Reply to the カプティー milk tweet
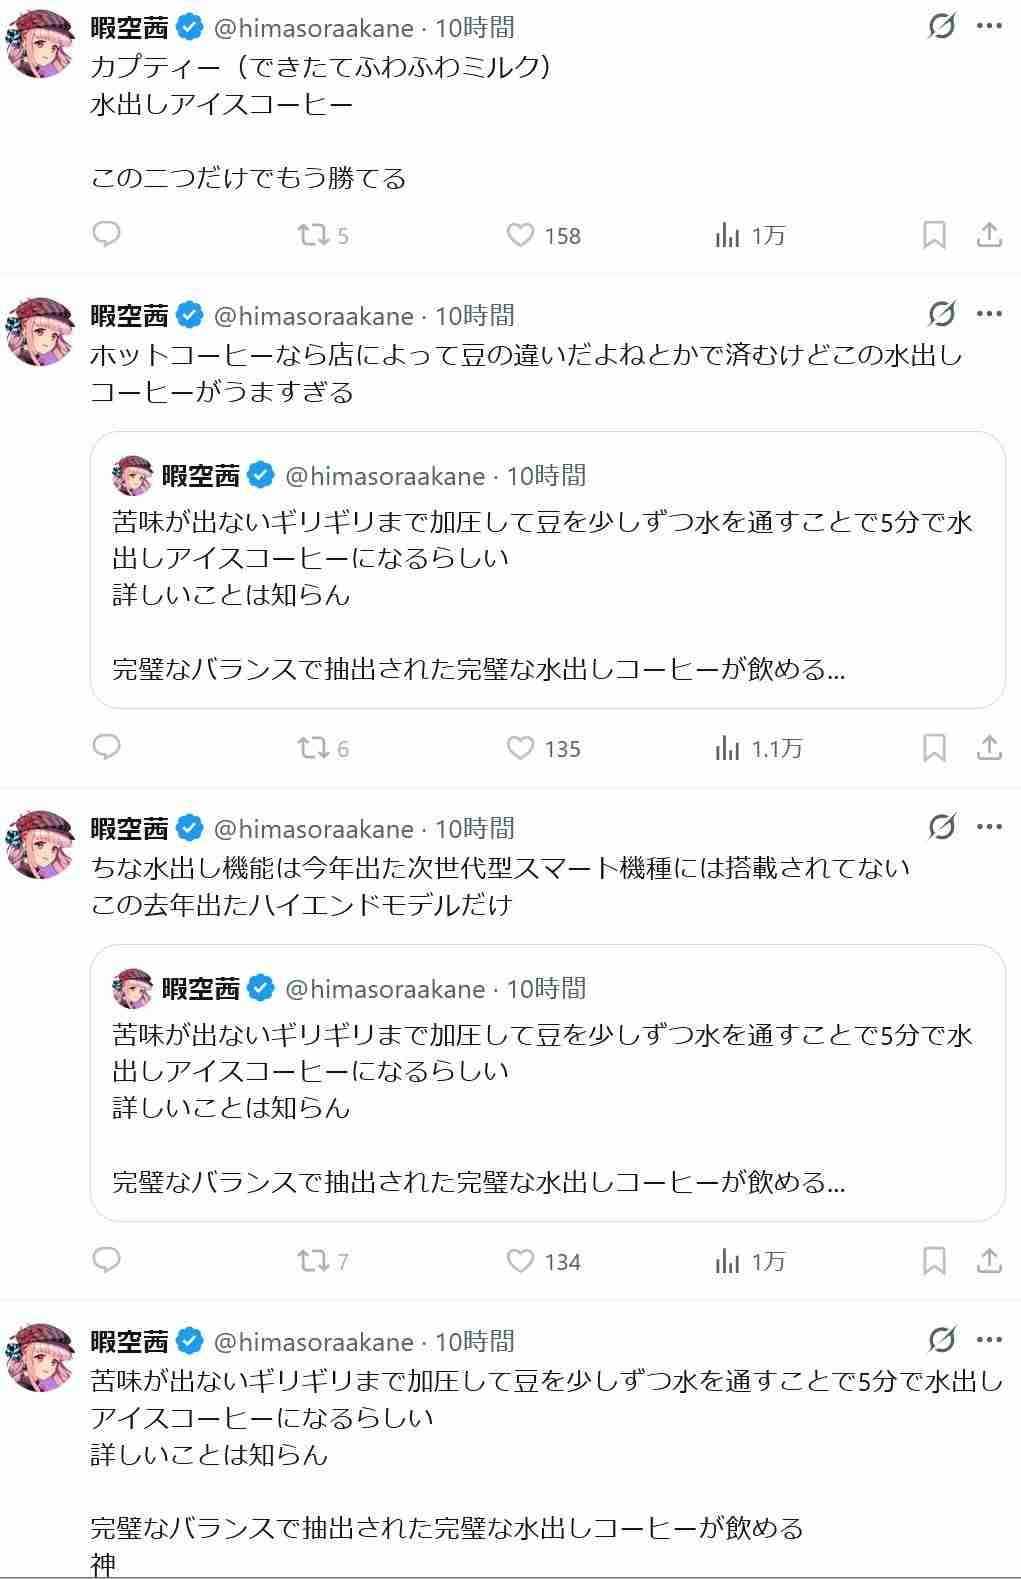 pos(106,235)
